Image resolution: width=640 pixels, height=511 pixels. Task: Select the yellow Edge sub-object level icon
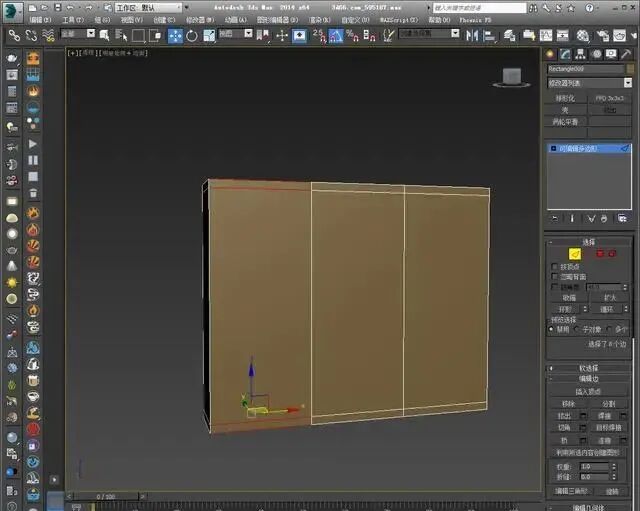click(x=575, y=254)
